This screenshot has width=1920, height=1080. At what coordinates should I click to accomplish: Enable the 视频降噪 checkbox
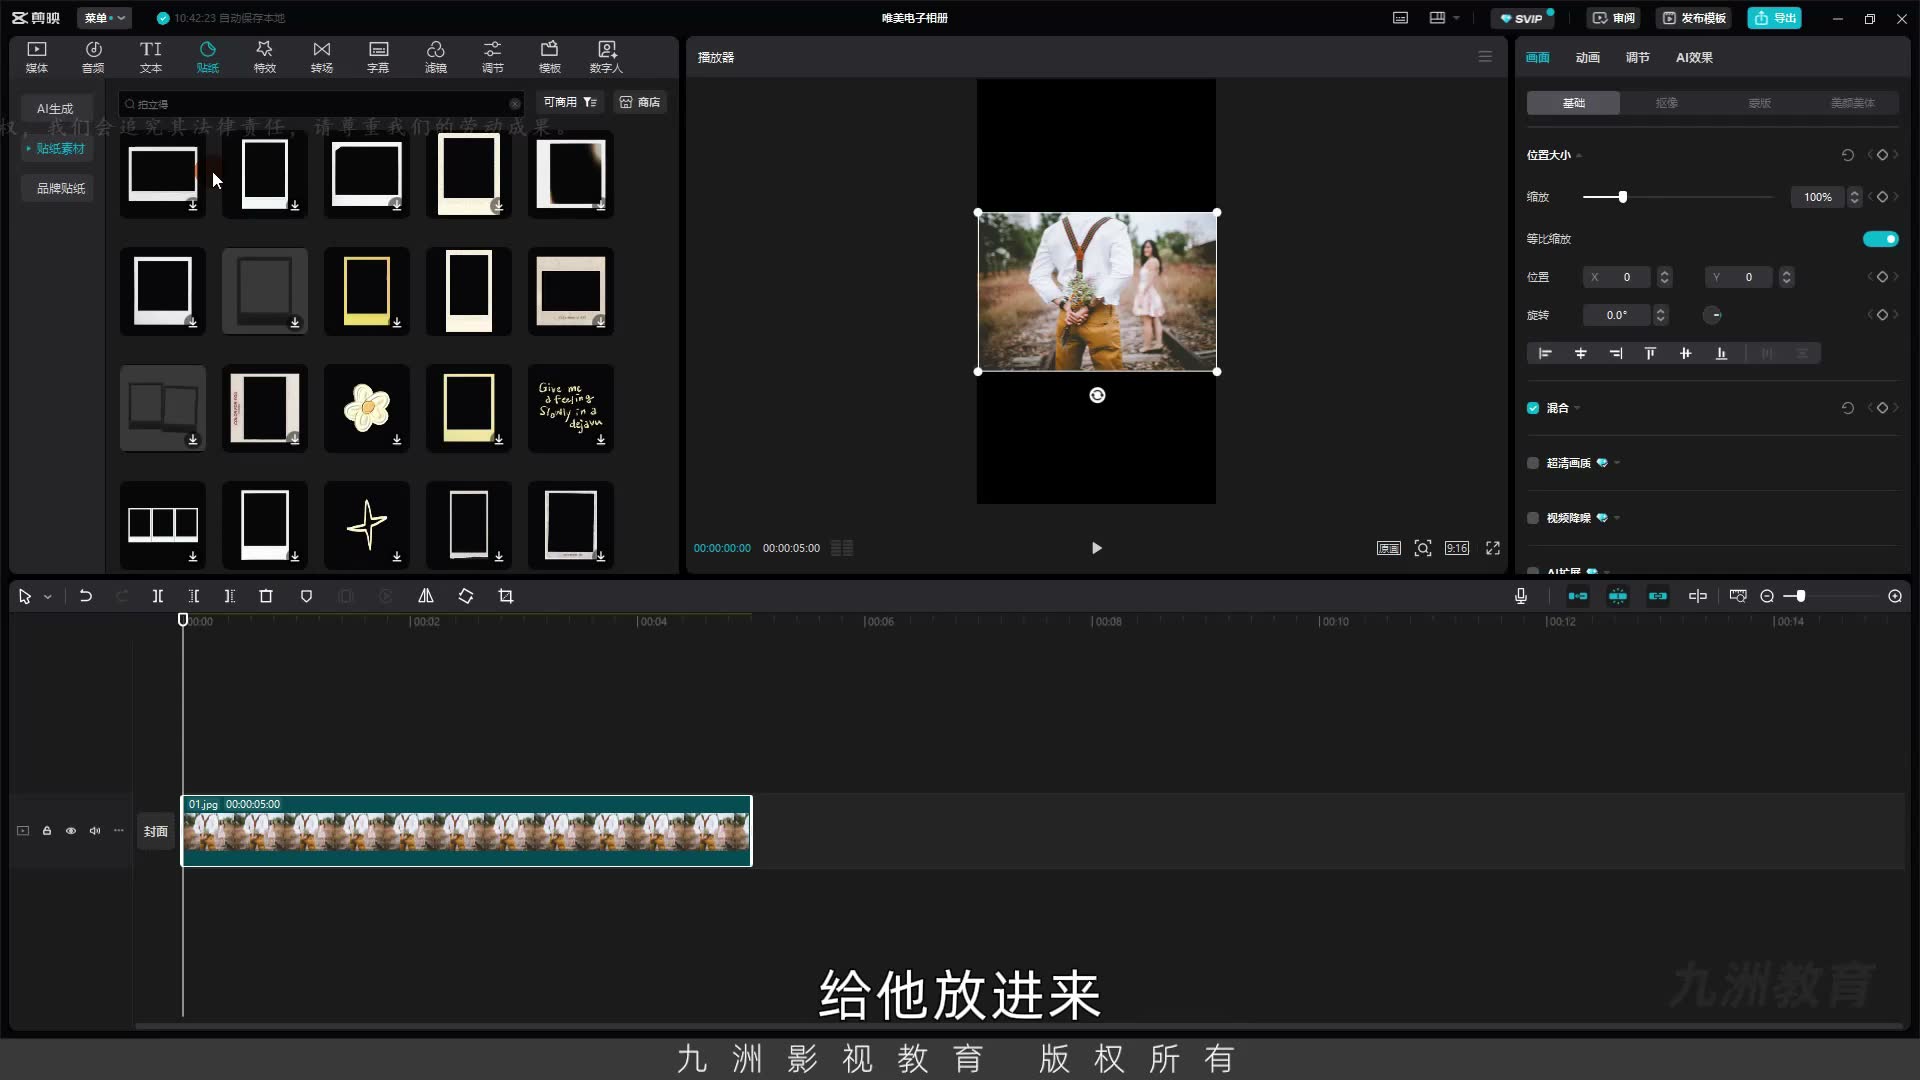pyautogui.click(x=1533, y=518)
